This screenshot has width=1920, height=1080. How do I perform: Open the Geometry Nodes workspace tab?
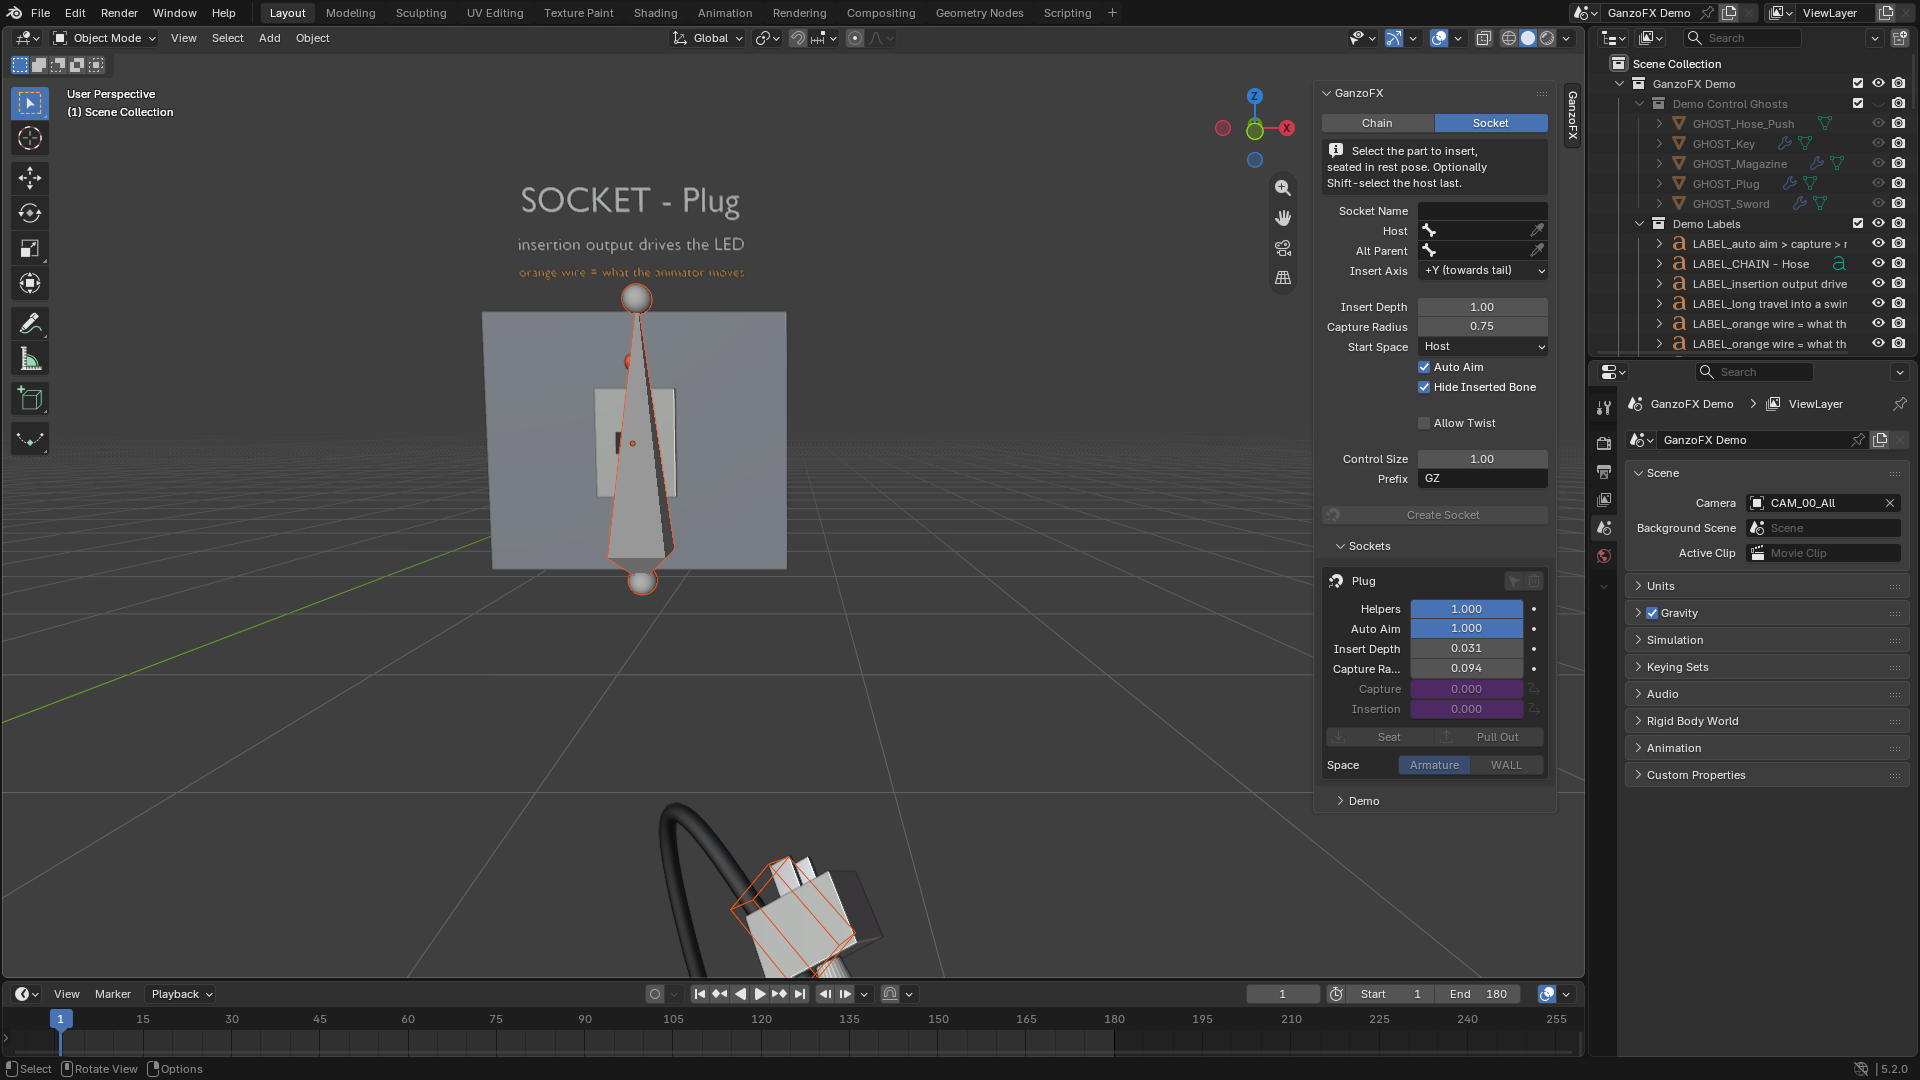(x=979, y=13)
